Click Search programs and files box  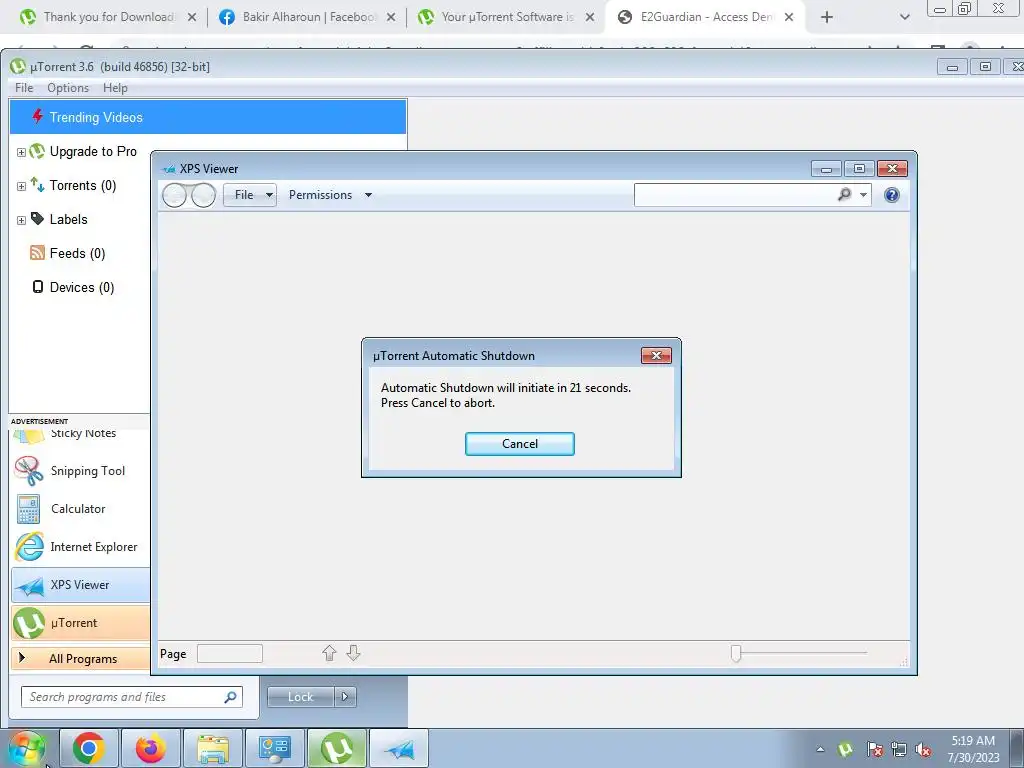pyautogui.click(x=132, y=697)
